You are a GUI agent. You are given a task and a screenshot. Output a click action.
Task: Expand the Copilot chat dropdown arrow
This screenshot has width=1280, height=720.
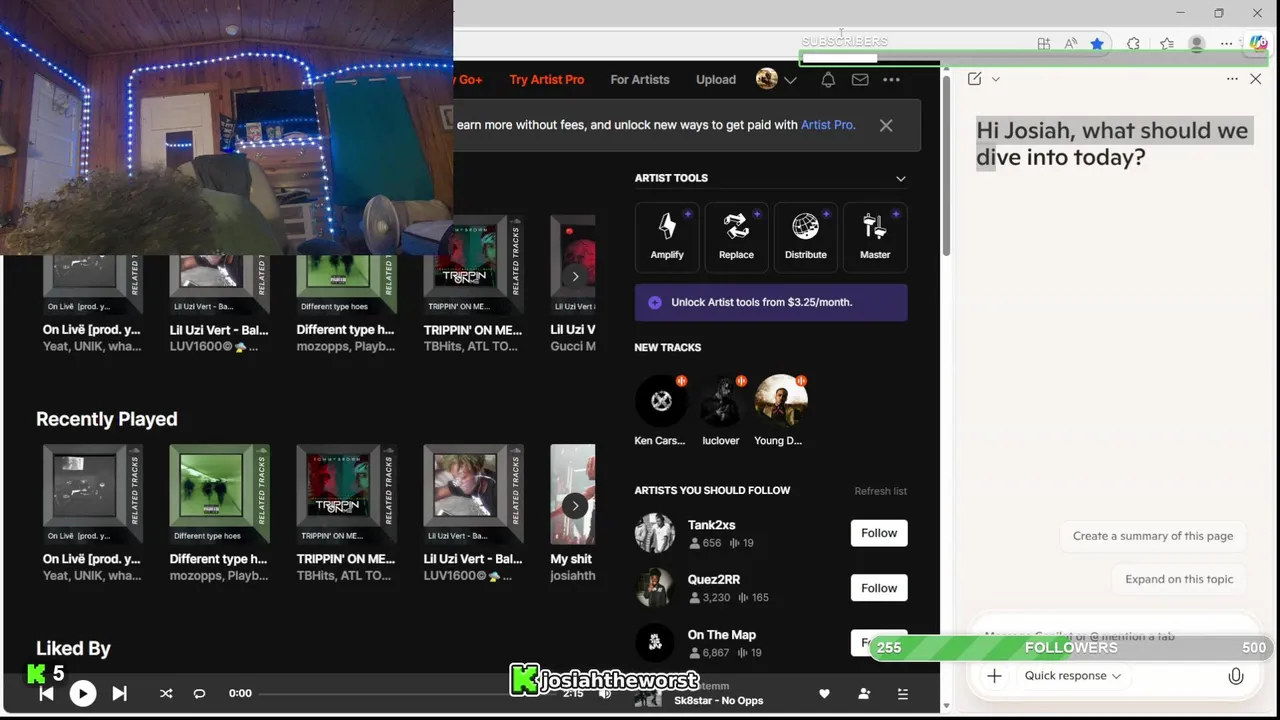tap(995, 79)
